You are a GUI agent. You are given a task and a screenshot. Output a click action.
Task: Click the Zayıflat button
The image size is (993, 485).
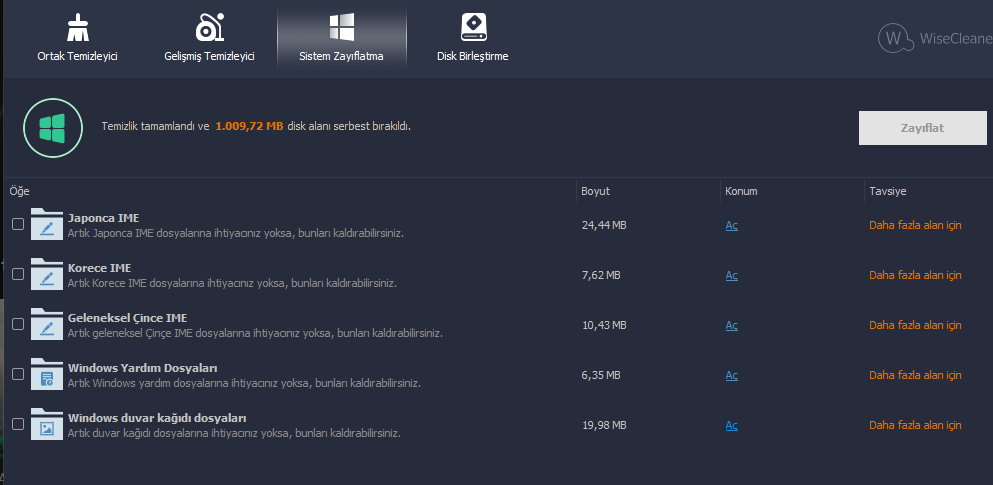tap(922, 128)
